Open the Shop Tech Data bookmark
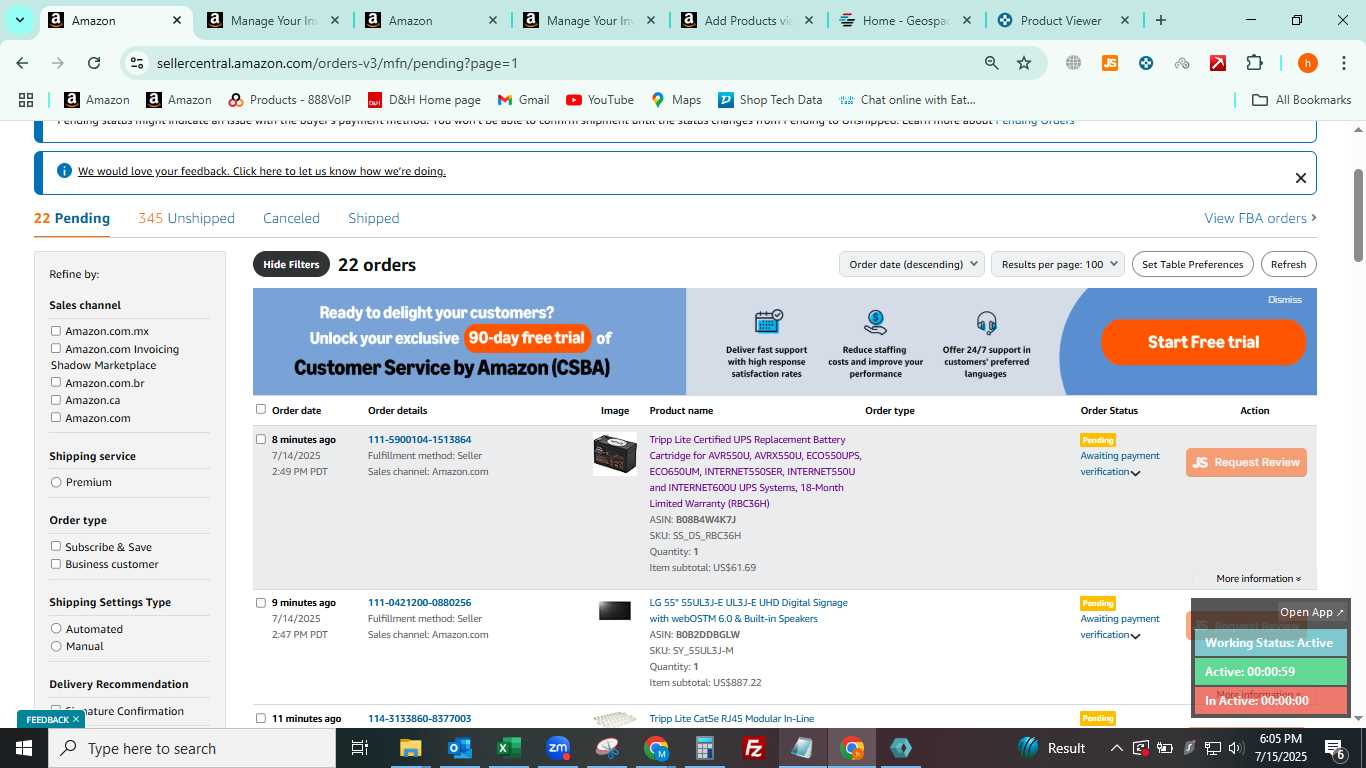The height and width of the screenshot is (768, 1366). coord(770,100)
